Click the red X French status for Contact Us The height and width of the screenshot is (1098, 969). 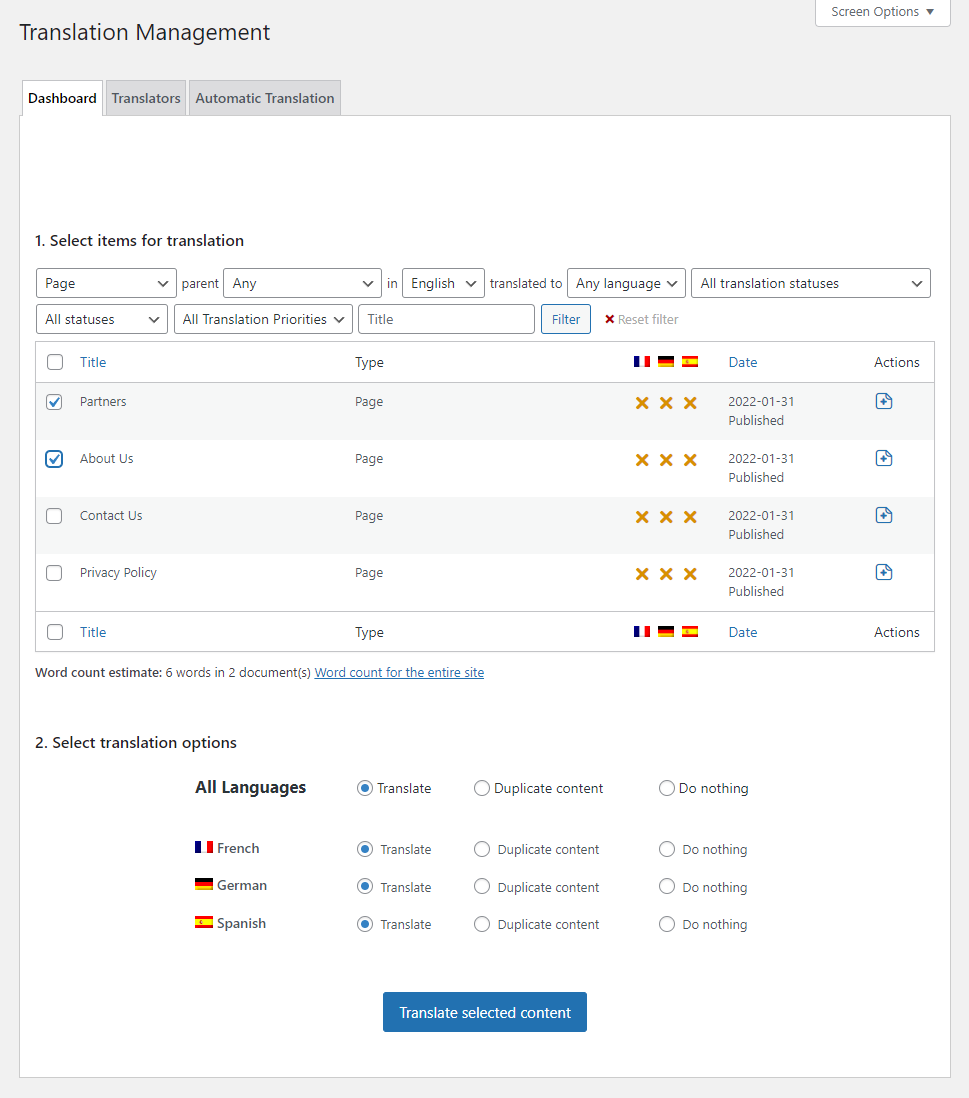pyautogui.click(x=641, y=516)
